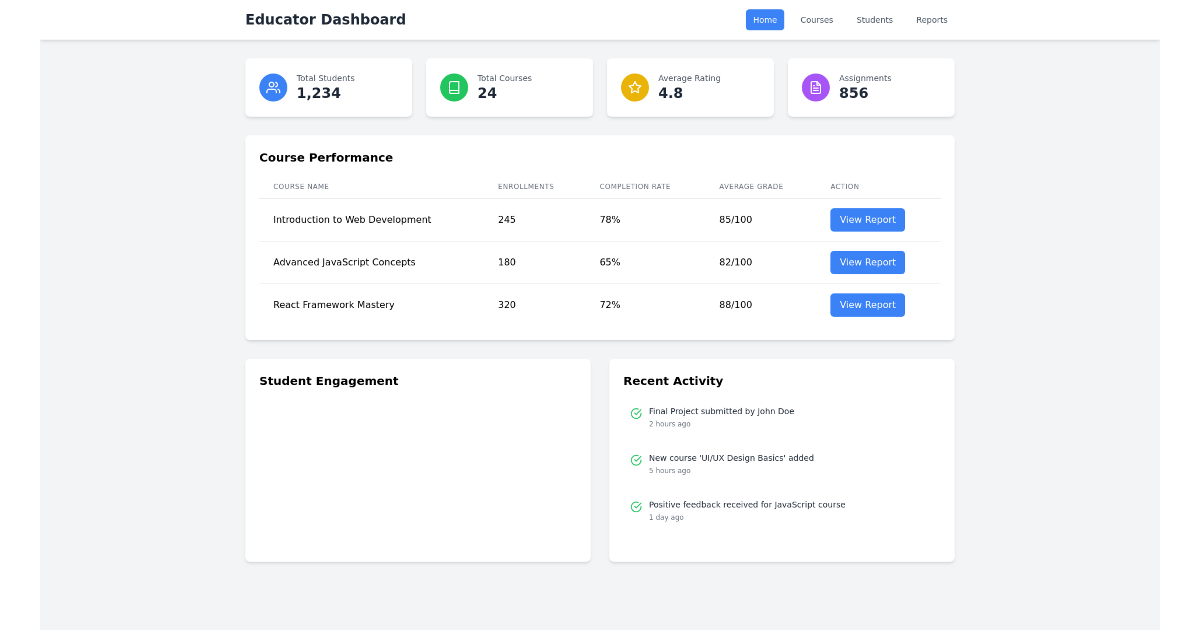Select the React Framework Mastery course row
The width and height of the screenshot is (1200, 630).
coord(334,304)
